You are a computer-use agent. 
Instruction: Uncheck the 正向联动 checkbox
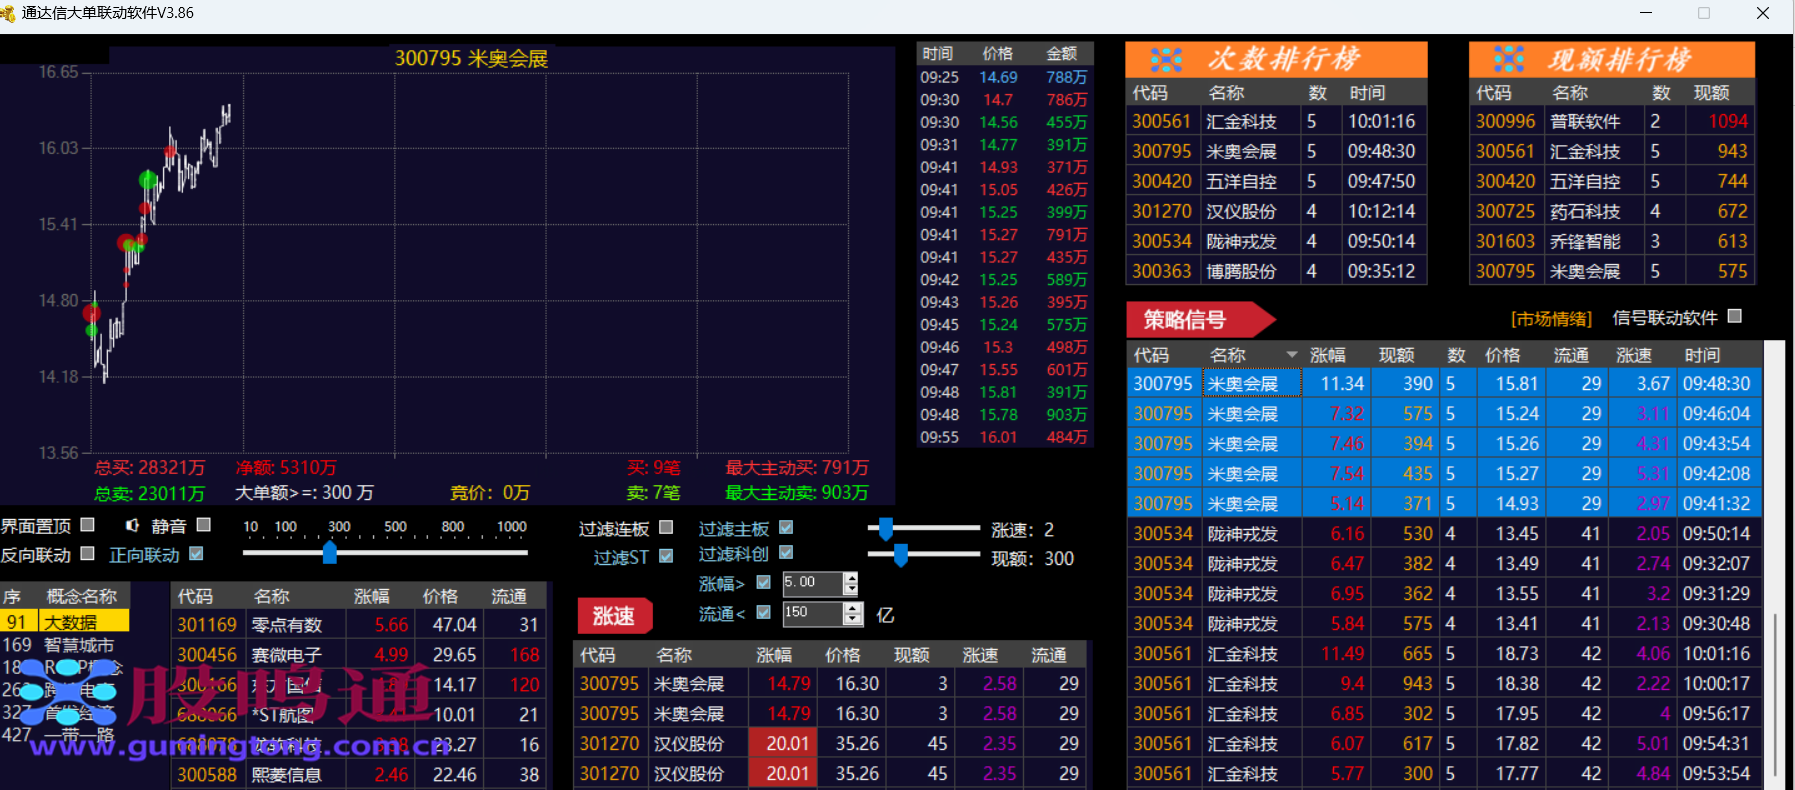coord(196,554)
